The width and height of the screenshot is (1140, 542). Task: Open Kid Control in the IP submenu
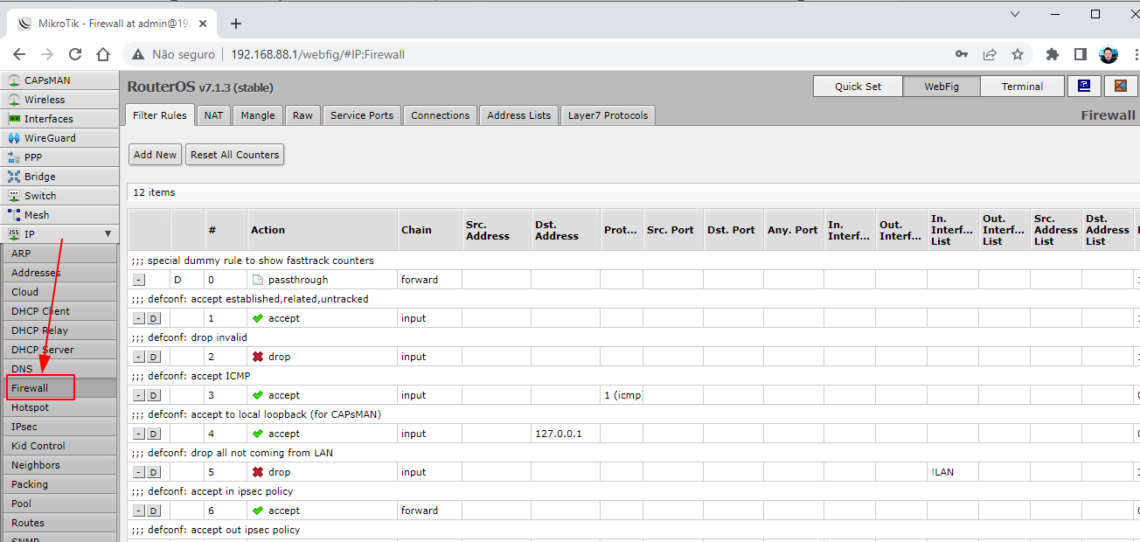60,446
